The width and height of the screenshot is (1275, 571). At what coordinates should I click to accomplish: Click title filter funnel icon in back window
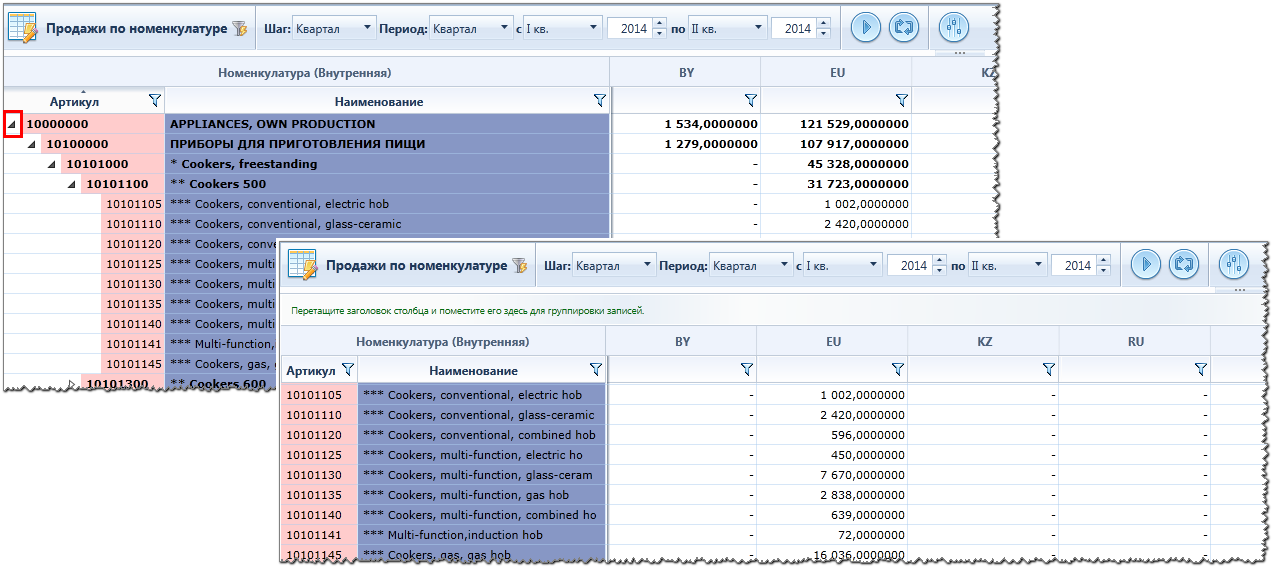[240, 29]
